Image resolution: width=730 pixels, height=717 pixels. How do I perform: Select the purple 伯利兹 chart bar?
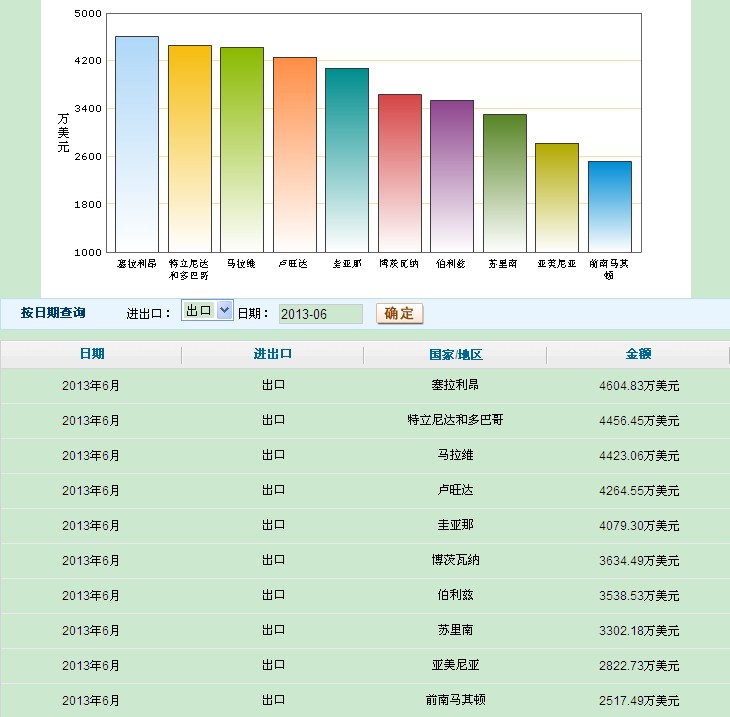point(452,176)
